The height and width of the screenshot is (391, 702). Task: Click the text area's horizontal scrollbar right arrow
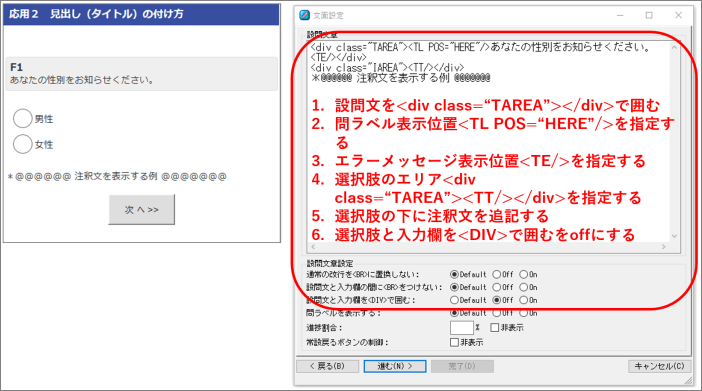tap(663, 247)
